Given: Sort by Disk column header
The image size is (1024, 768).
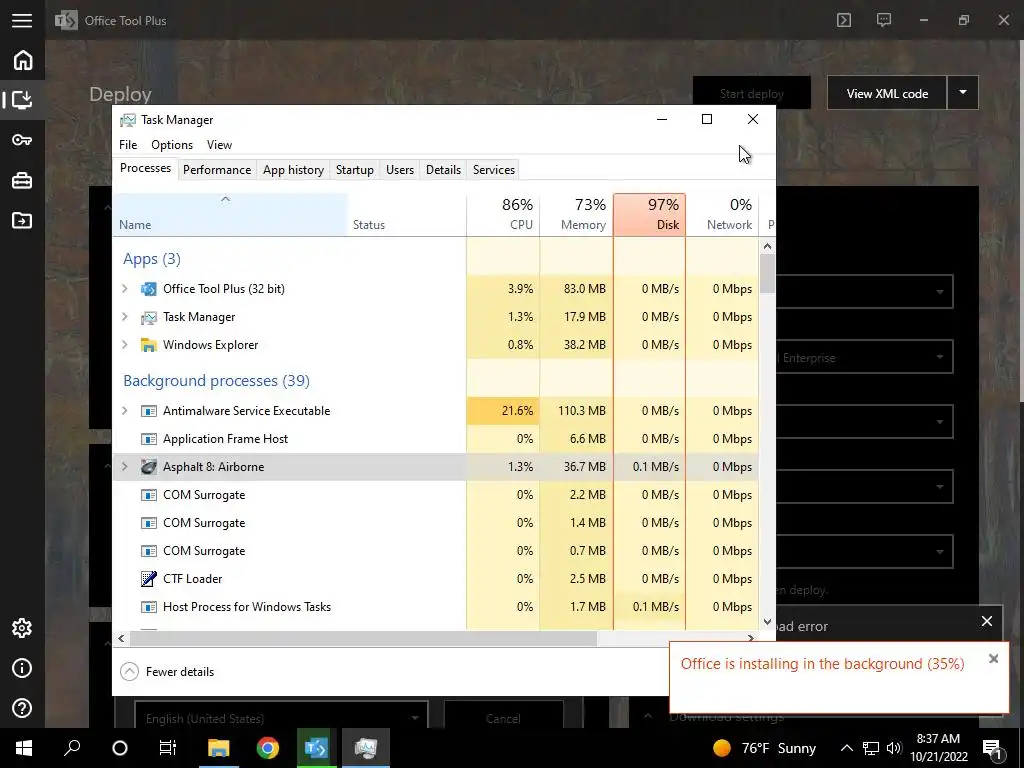Looking at the screenshot, I should coord(650,214).
